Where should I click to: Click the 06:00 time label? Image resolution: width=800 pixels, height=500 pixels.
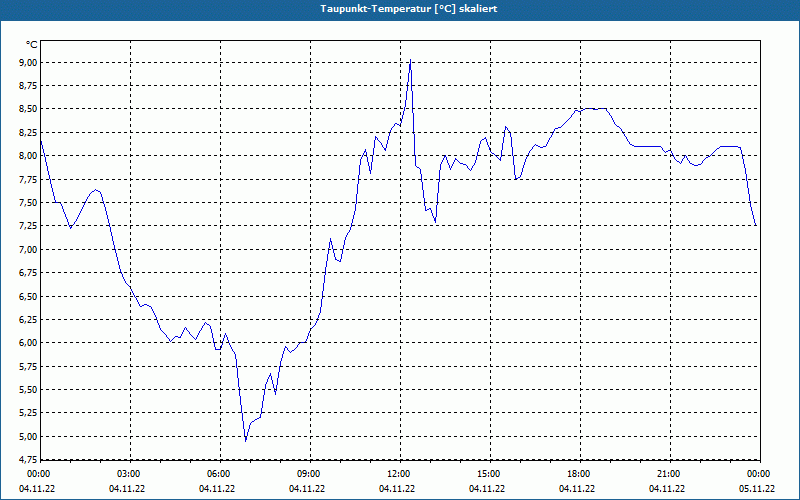coord(218,474)
